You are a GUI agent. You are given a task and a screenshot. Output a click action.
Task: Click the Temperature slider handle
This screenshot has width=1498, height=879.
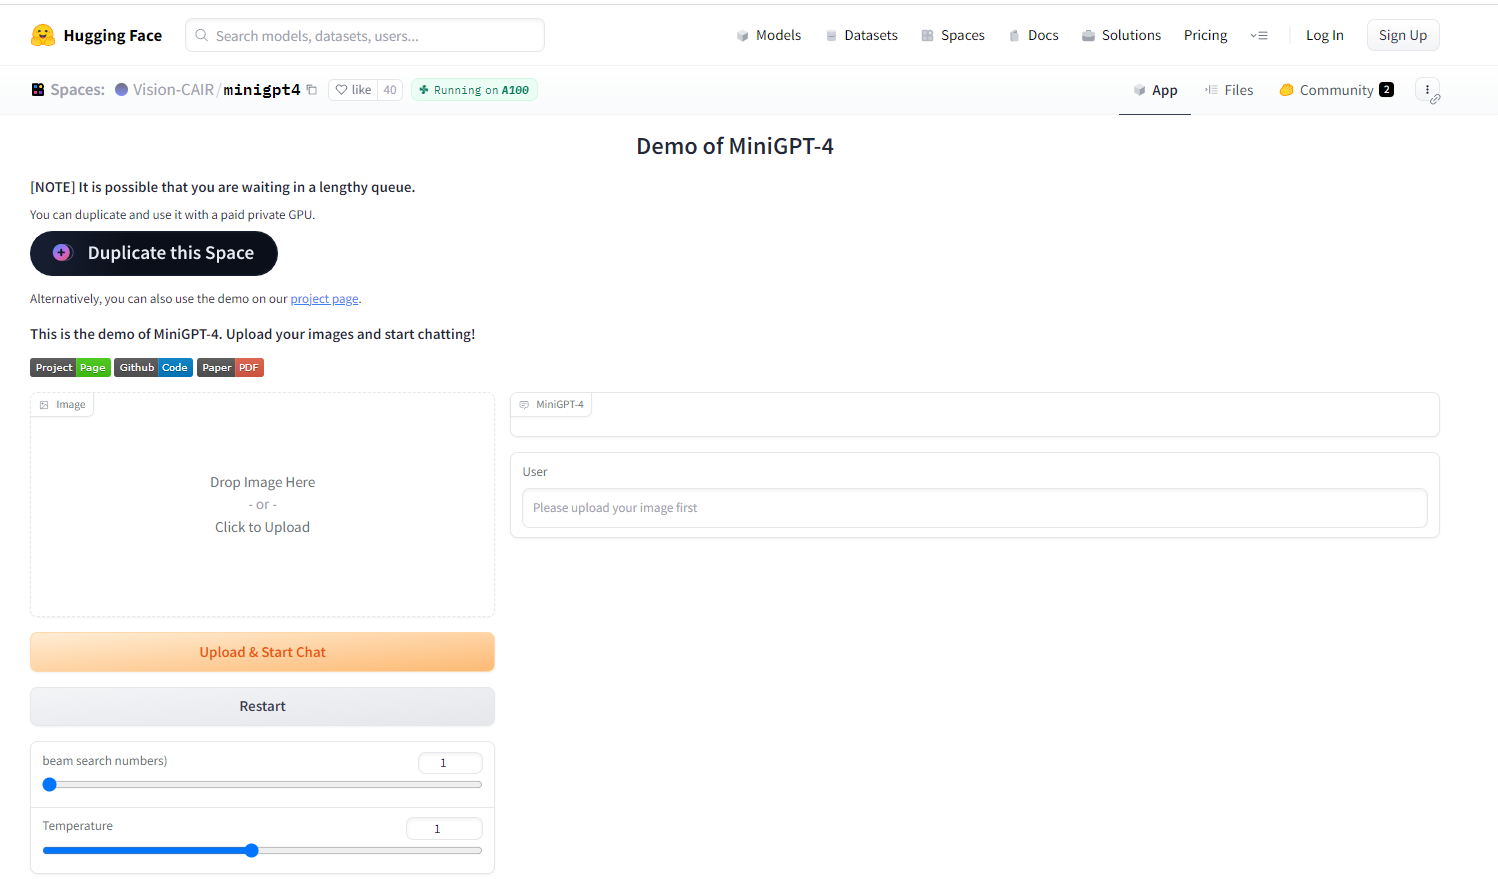[x=252, y=850]
